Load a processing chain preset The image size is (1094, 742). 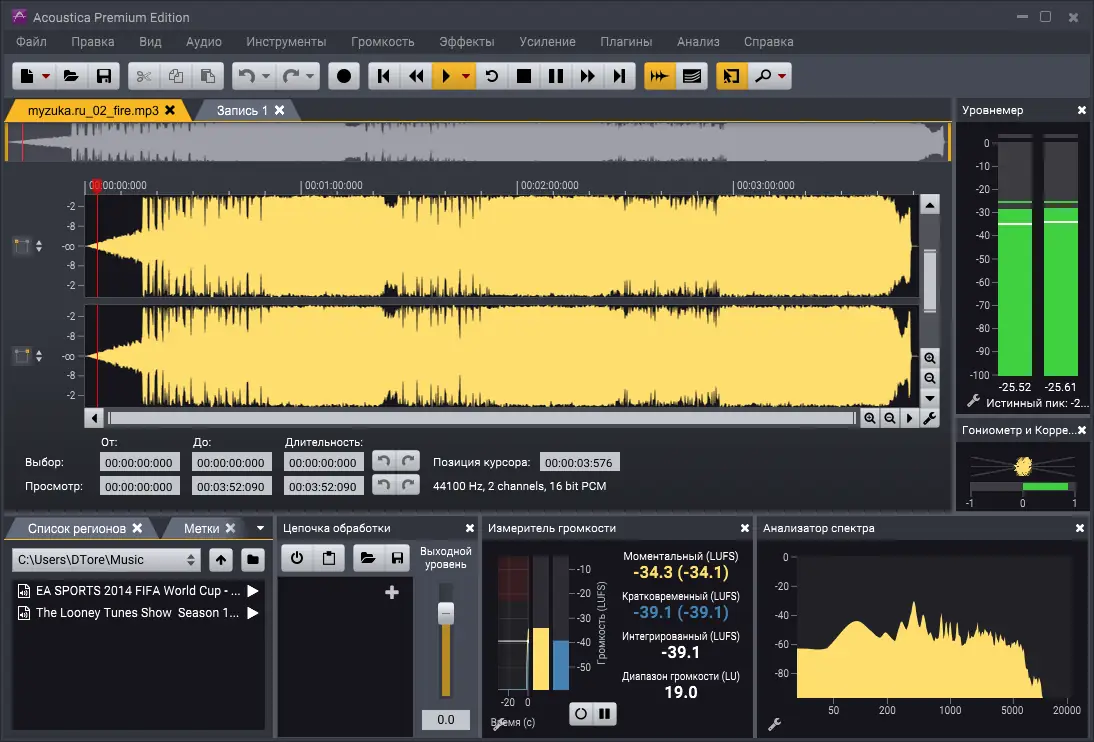coord(368,558)
